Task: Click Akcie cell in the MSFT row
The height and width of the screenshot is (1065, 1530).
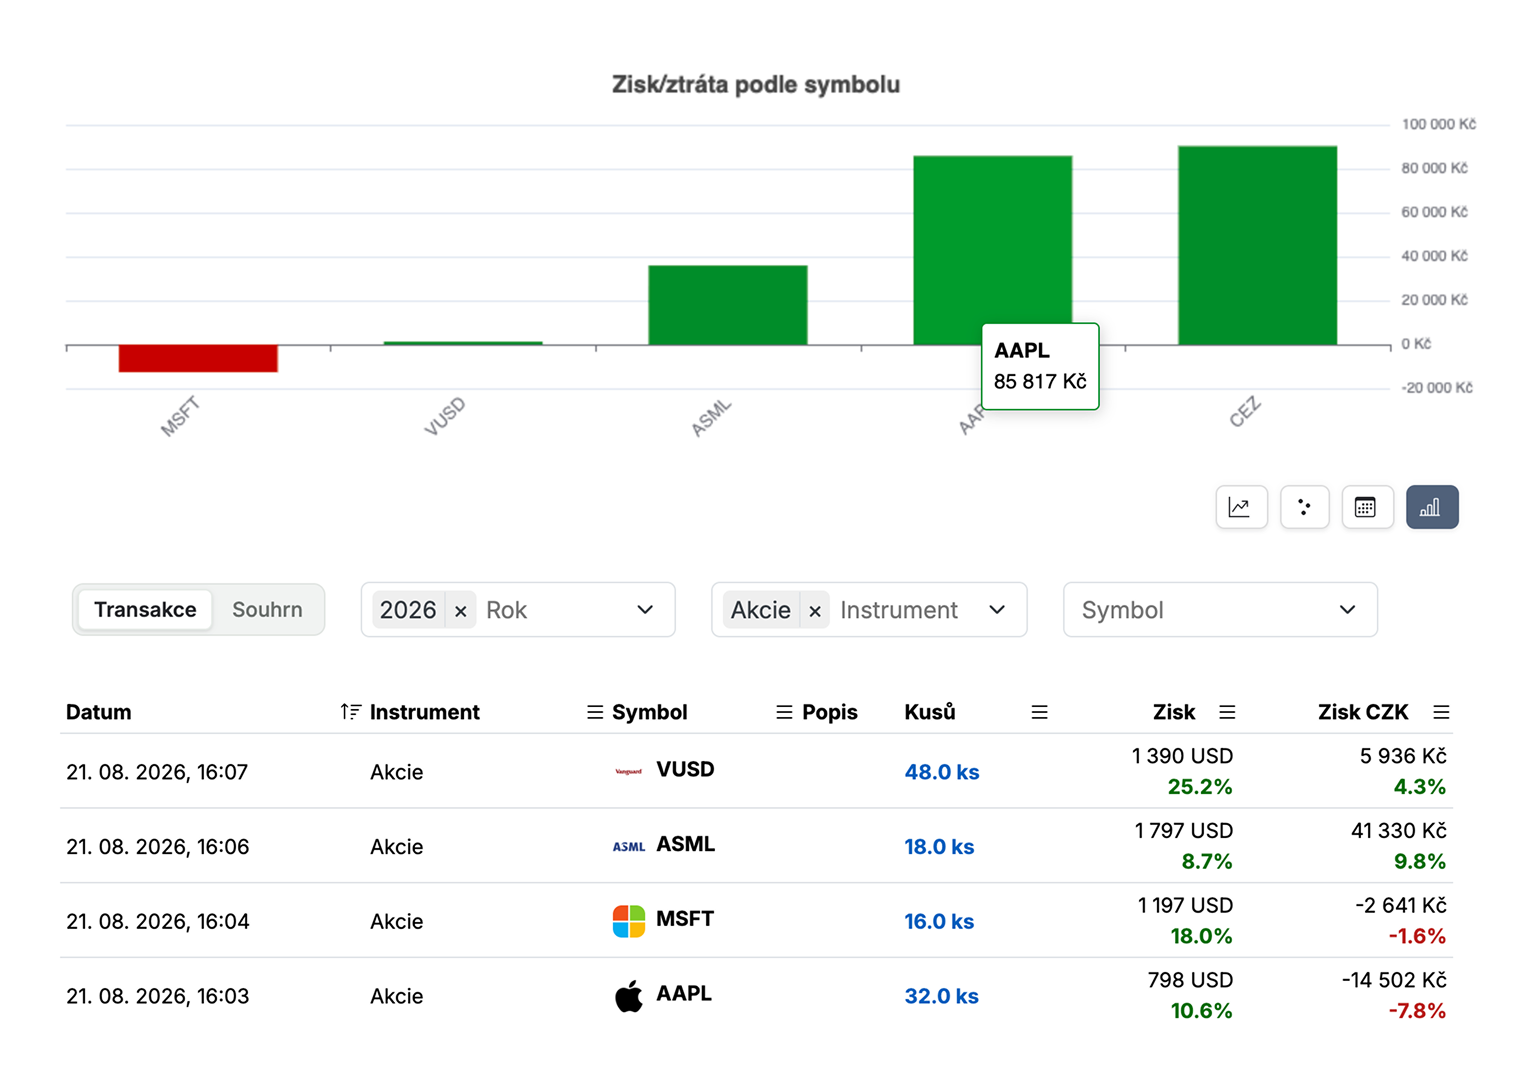Action: [x=397, y=922]
